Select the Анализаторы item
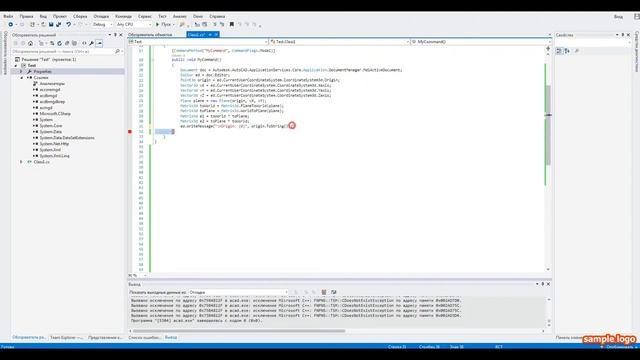The width and height of the screenshot is (640, 360). click(x=49, y=84)
